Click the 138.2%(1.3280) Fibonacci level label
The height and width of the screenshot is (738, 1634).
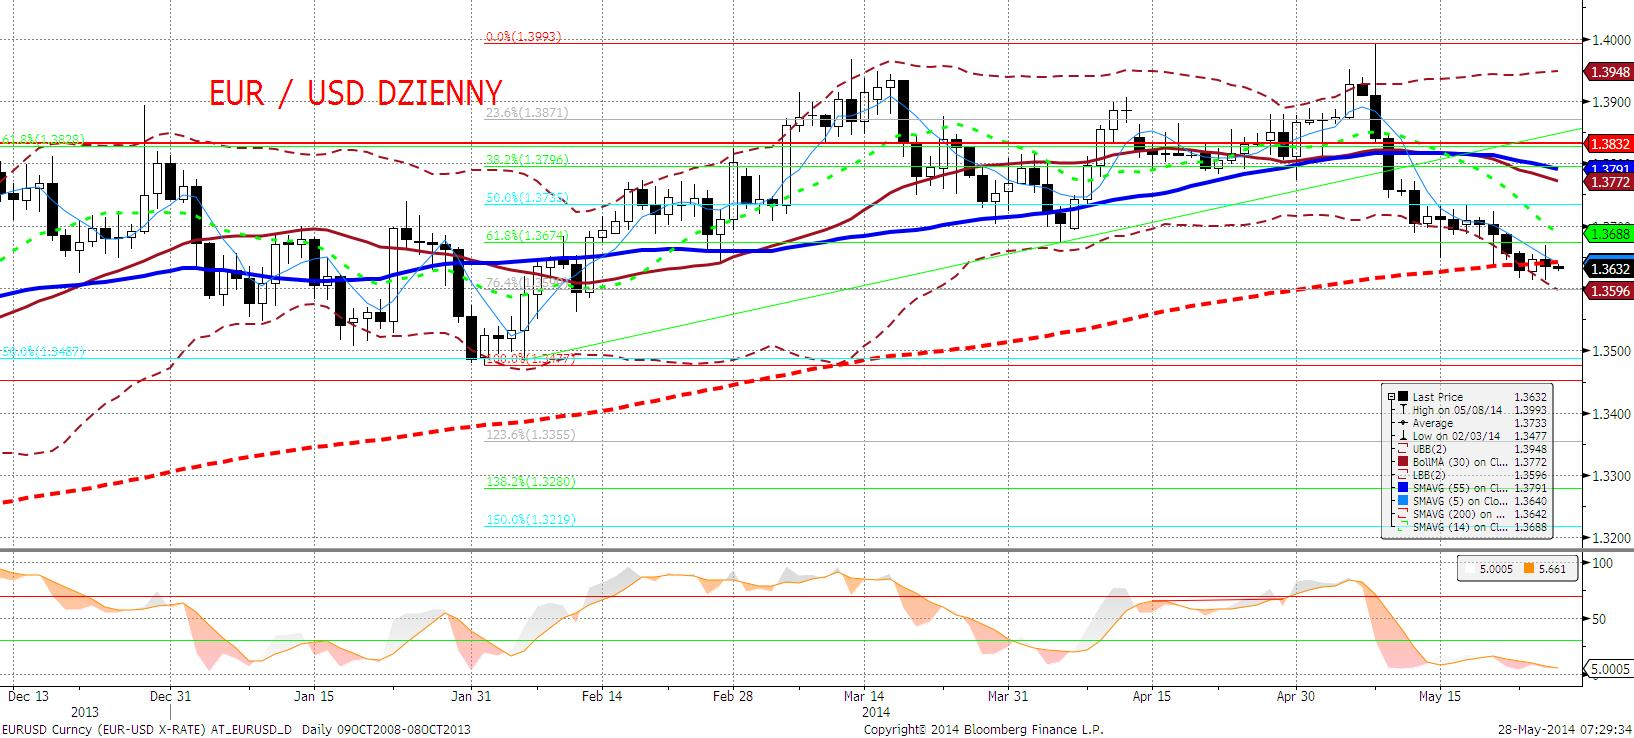click(531, 482)
